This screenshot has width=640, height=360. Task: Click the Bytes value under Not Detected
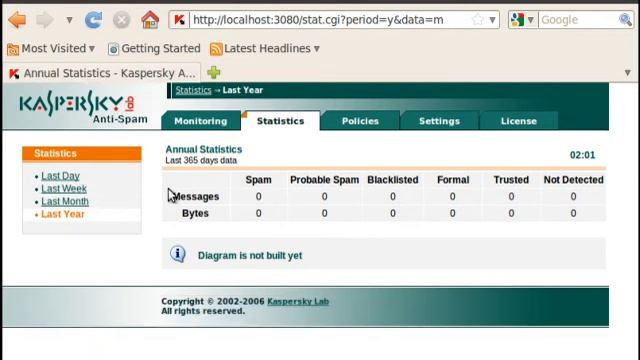573,213
